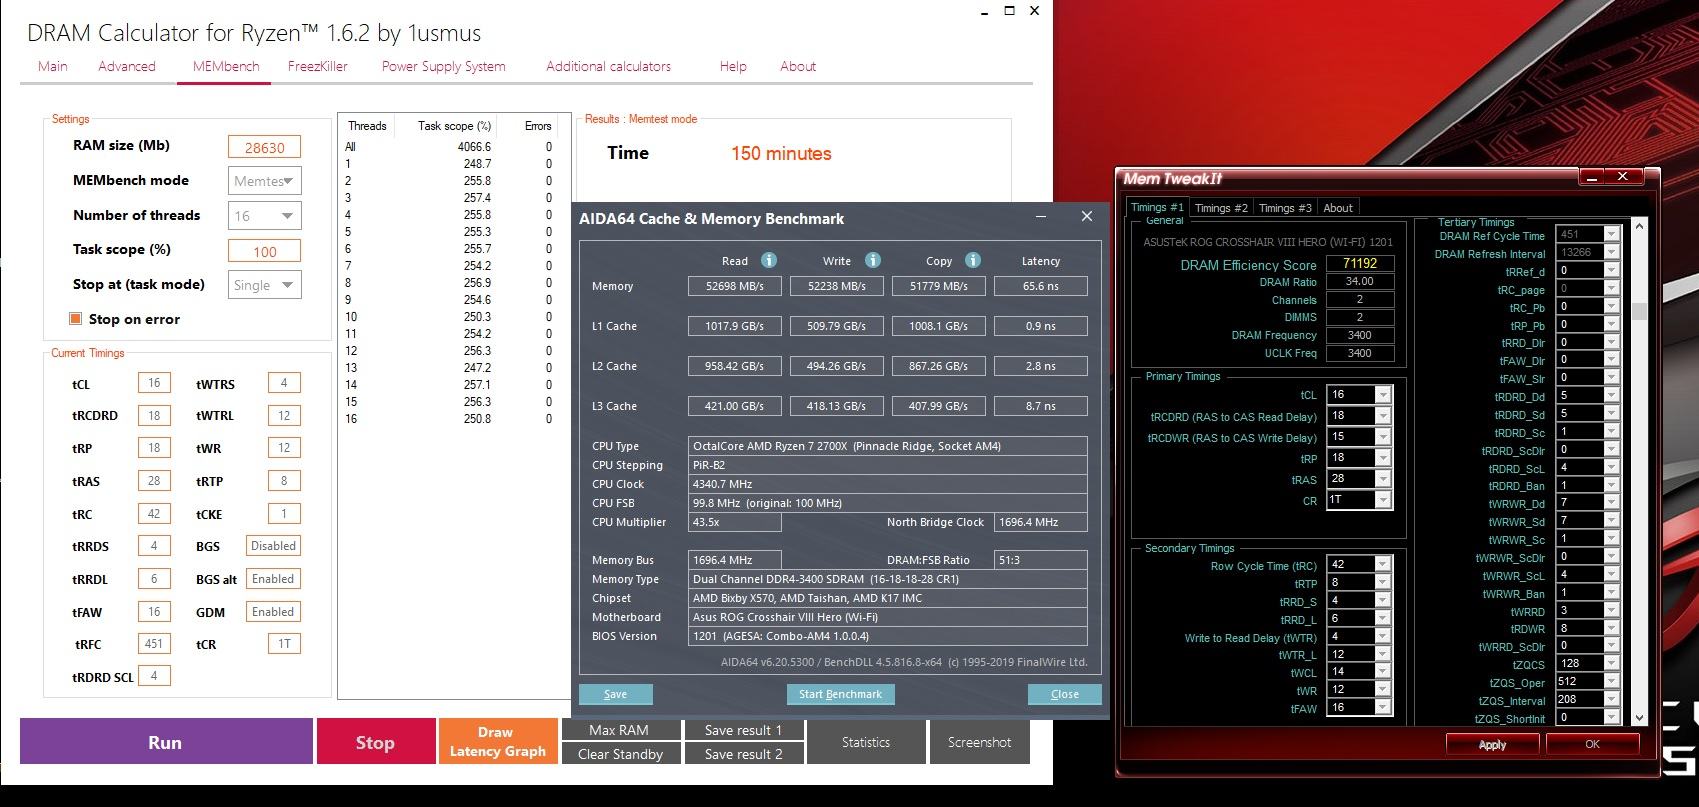Viewport: 1699px width, 807px height.
Task: Expand the tWRWR_Sd dropdown in Mem TweakIt
Action: pos(1612,521)
